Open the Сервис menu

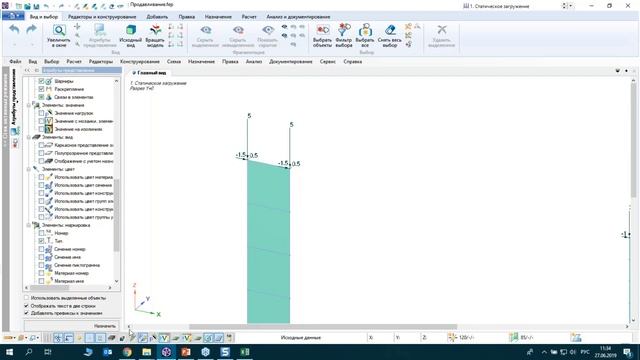(x=328, y=62)
